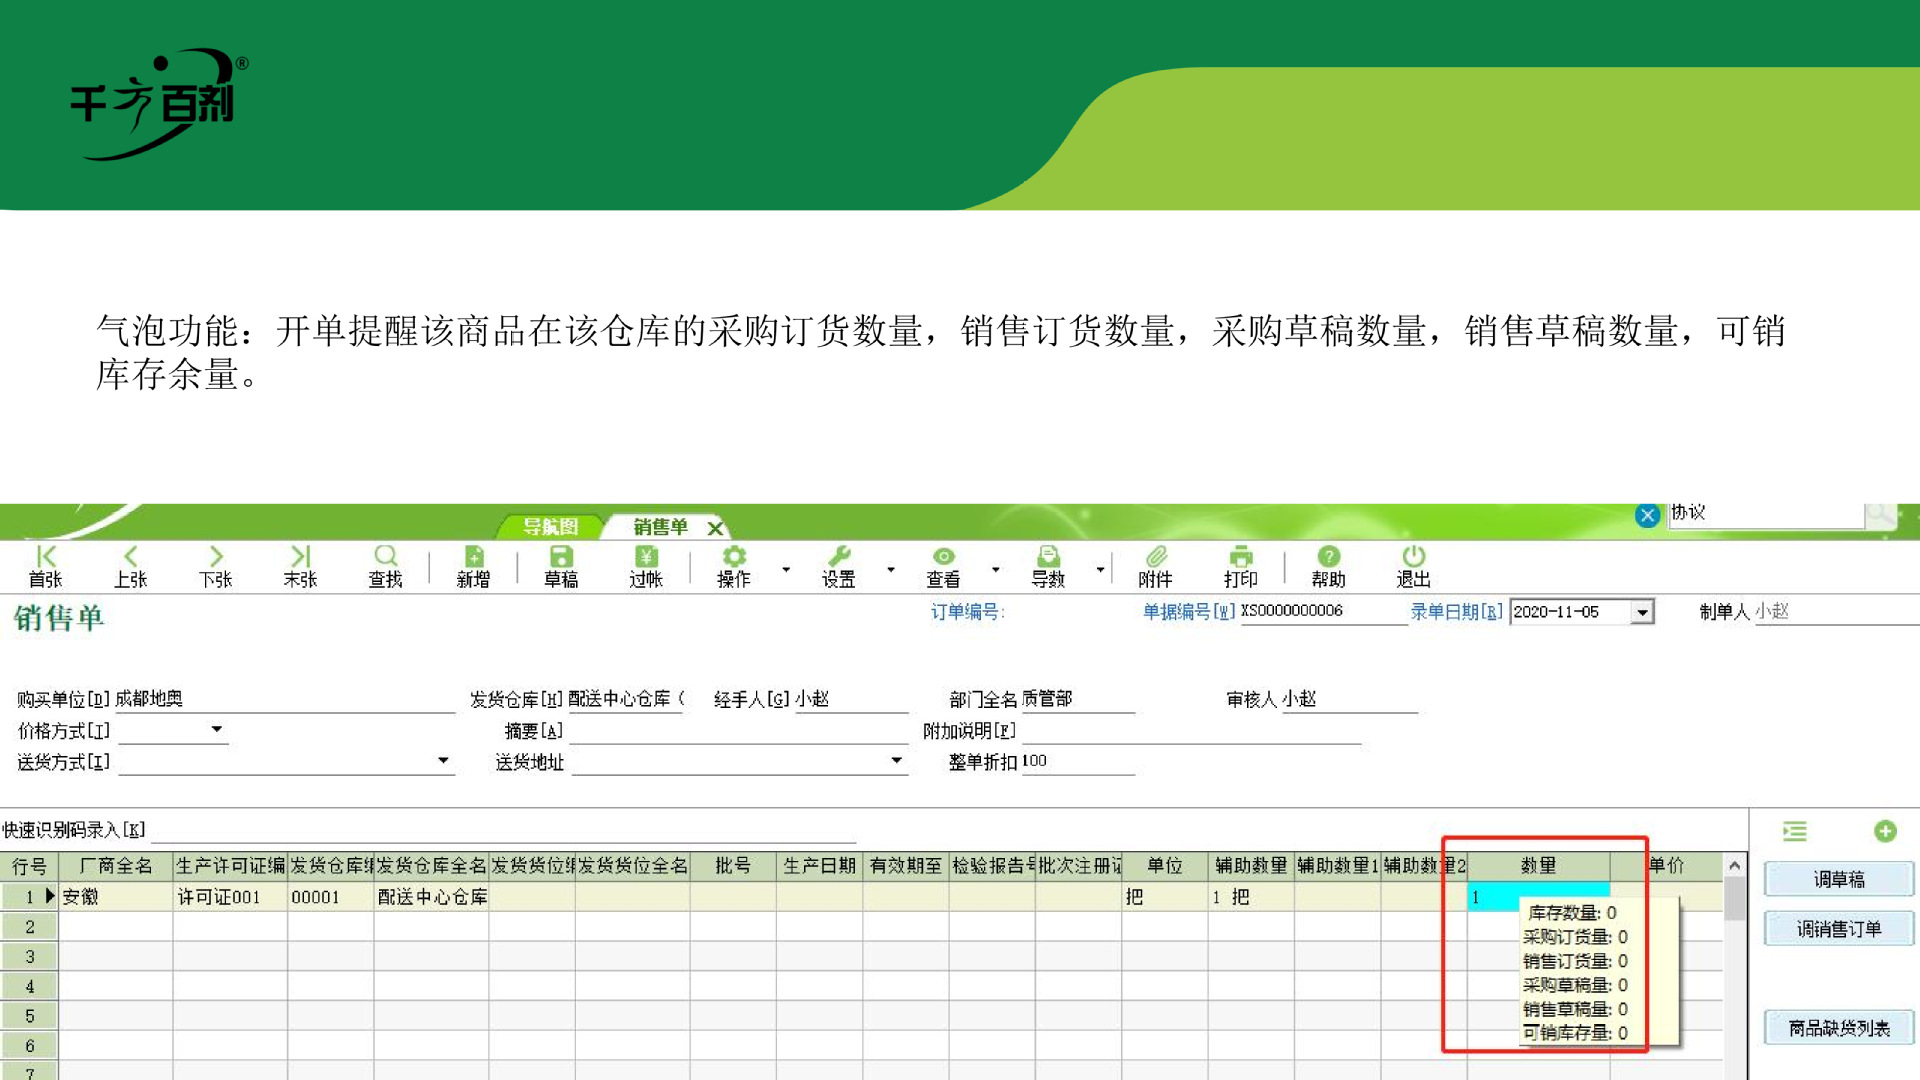1920x1080 pixels.
Task: Open the 操作 menu dropdown arrow
Action: (786, 570)
